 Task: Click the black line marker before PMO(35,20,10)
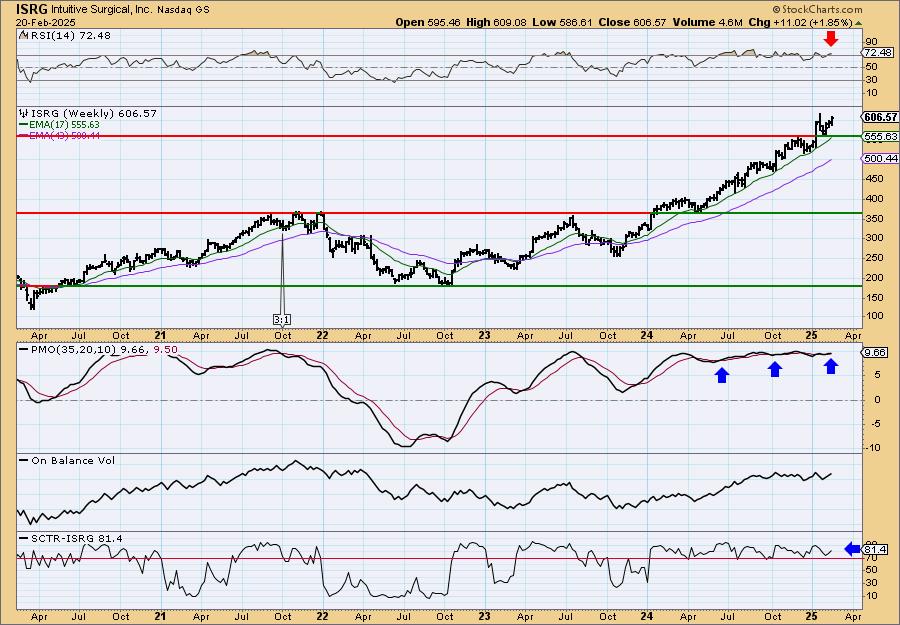(23, 350)
